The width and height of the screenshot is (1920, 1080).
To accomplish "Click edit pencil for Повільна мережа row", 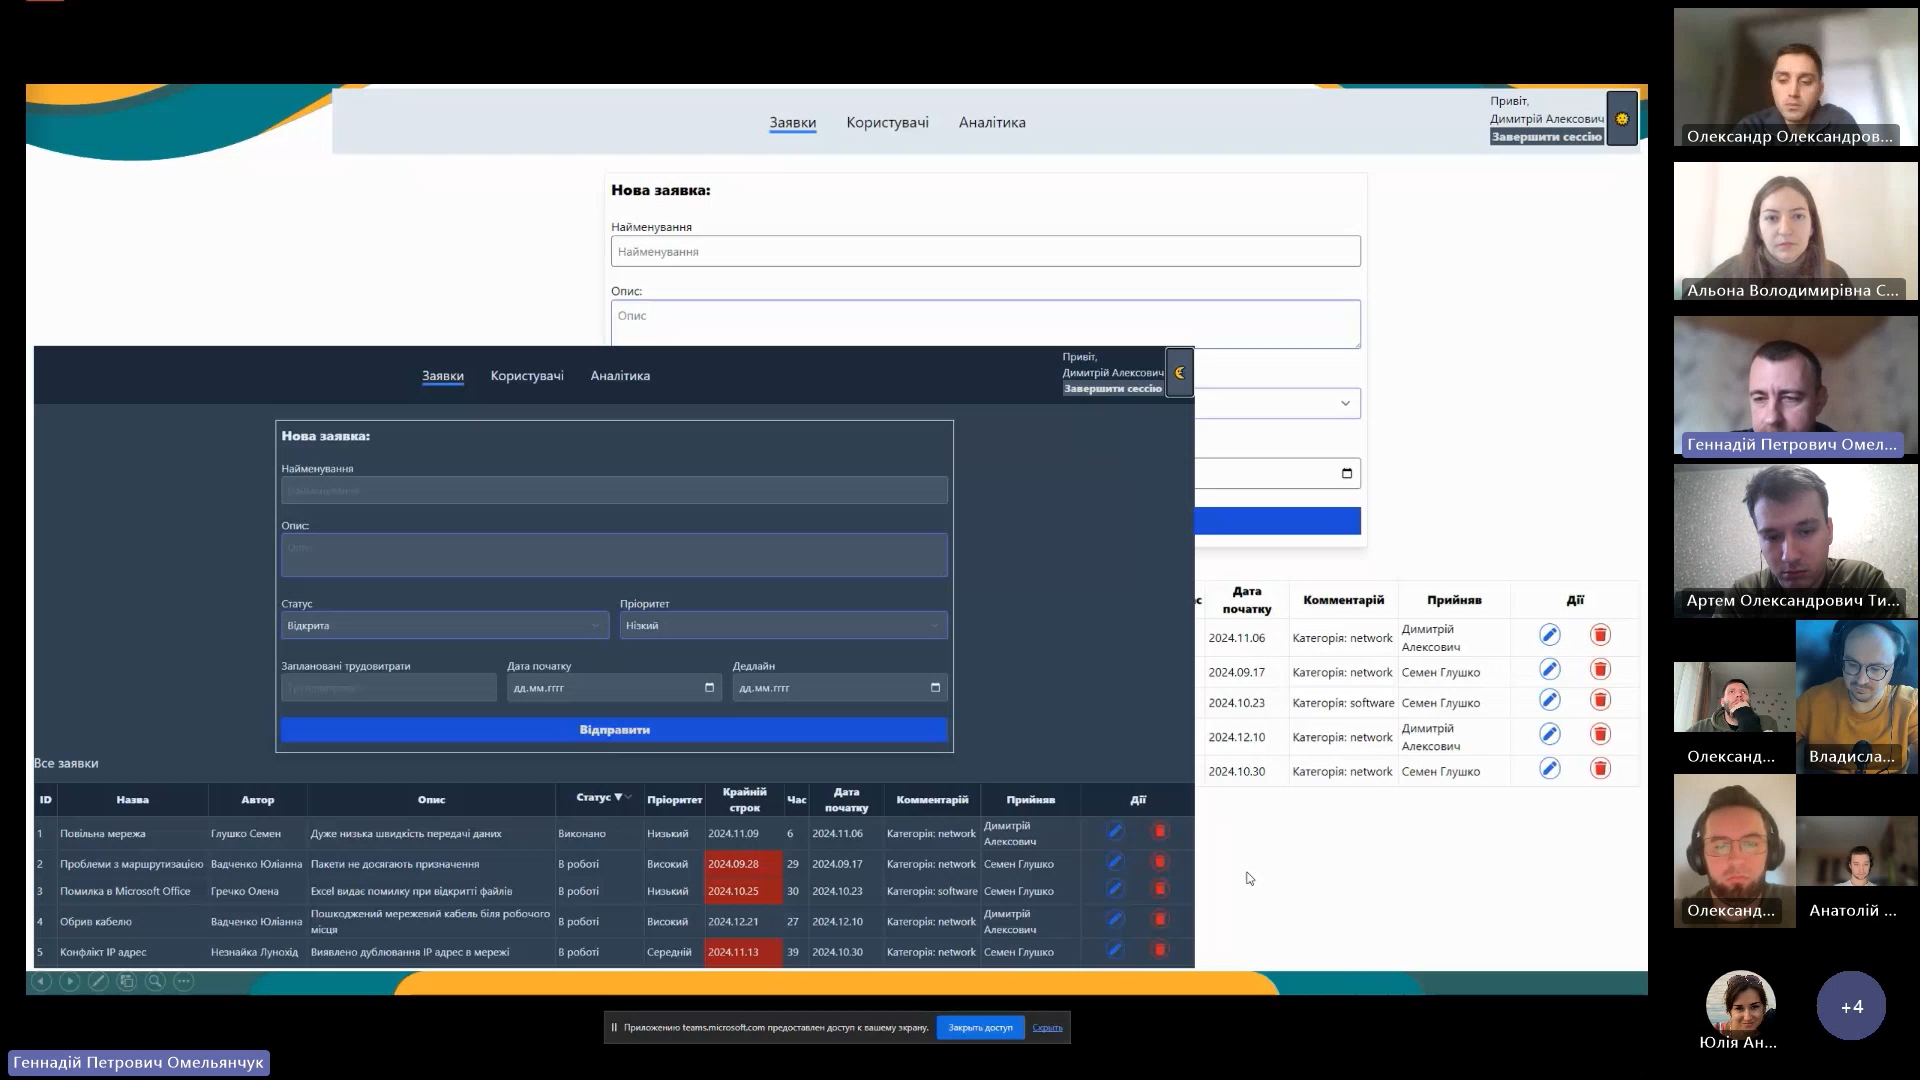I will point(1115,831).
